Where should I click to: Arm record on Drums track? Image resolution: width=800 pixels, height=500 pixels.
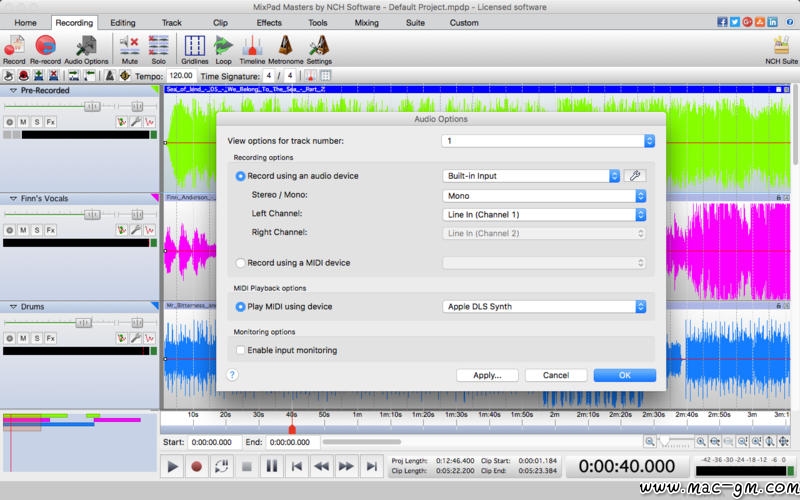pos(9,338)
